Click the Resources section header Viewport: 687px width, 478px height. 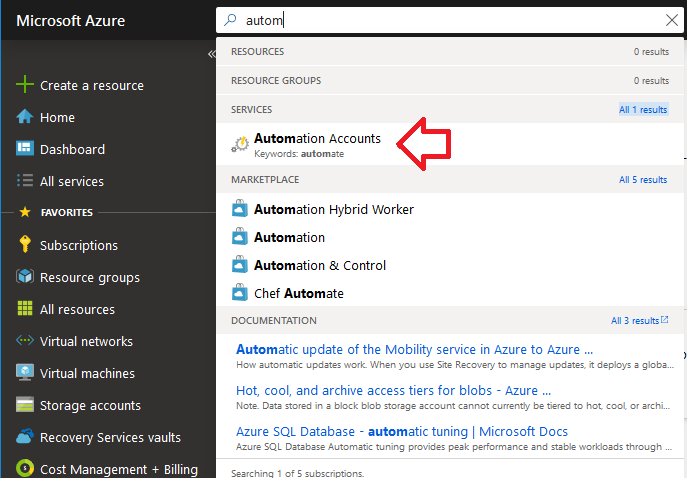tap(258, 52)
